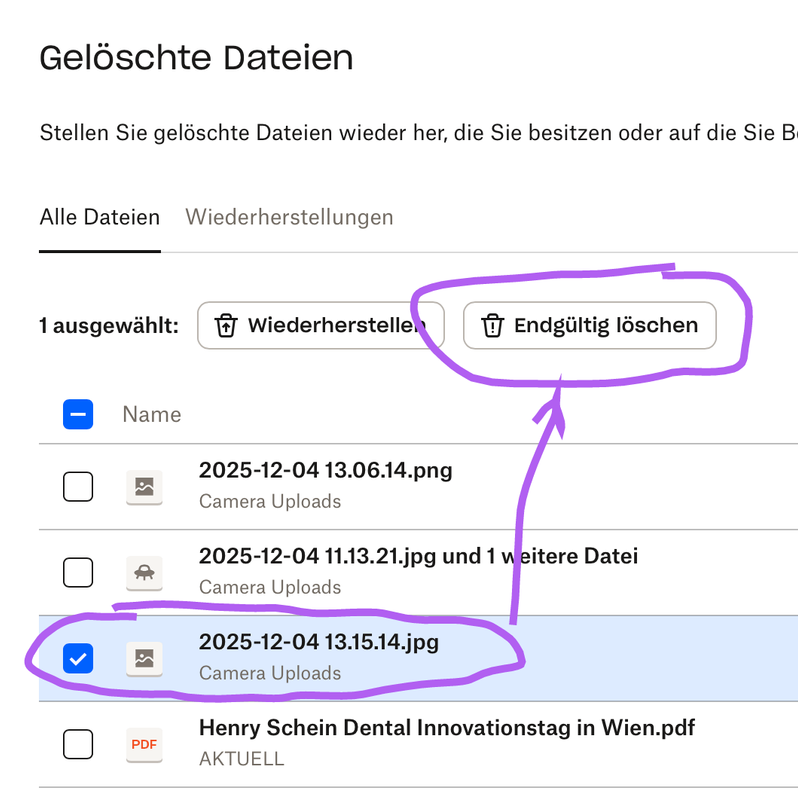Click the Endgültig löschen button
This screenshot has width=798, height=800.
pos(590,326)
